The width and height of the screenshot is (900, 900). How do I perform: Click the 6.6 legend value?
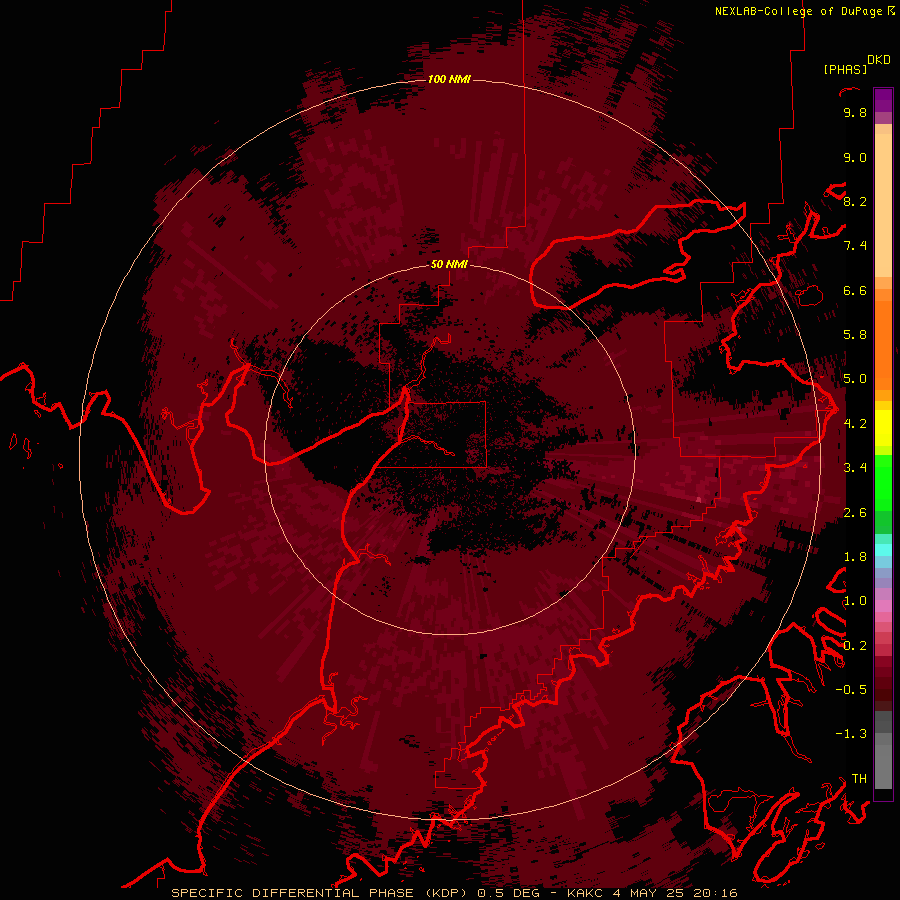[855, 290]
